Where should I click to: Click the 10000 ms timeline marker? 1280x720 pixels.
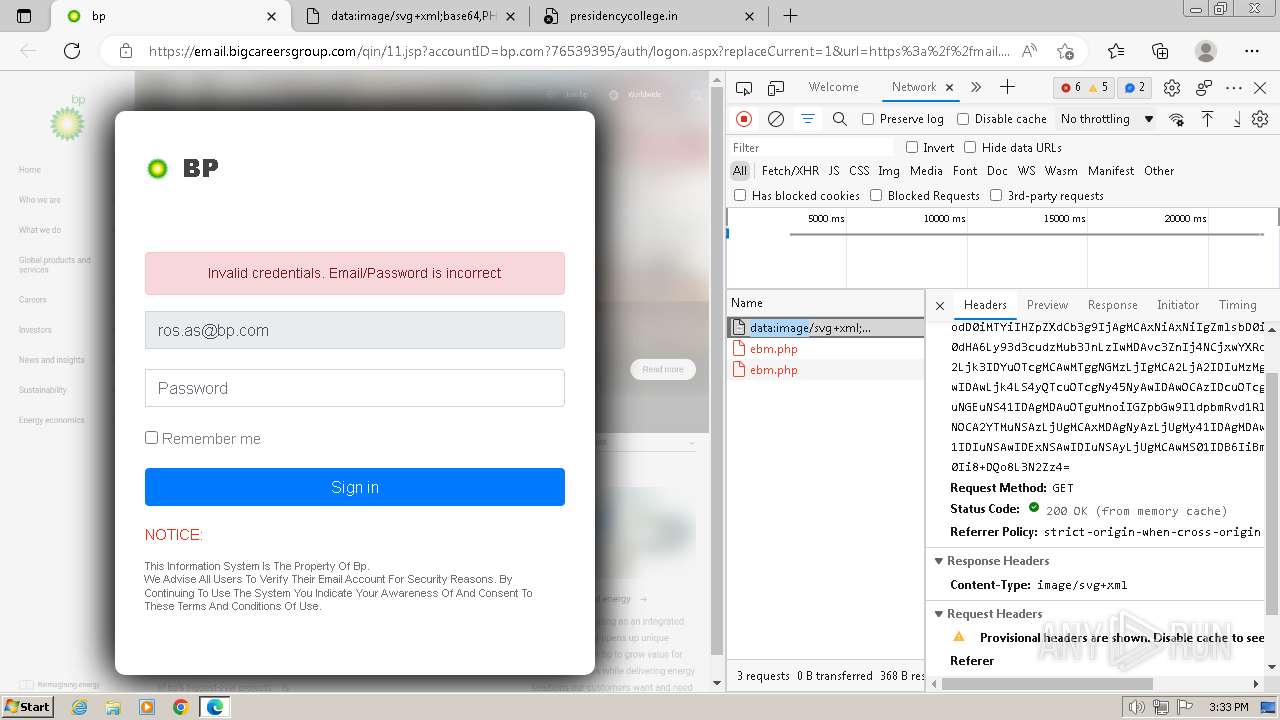(944, 218)
